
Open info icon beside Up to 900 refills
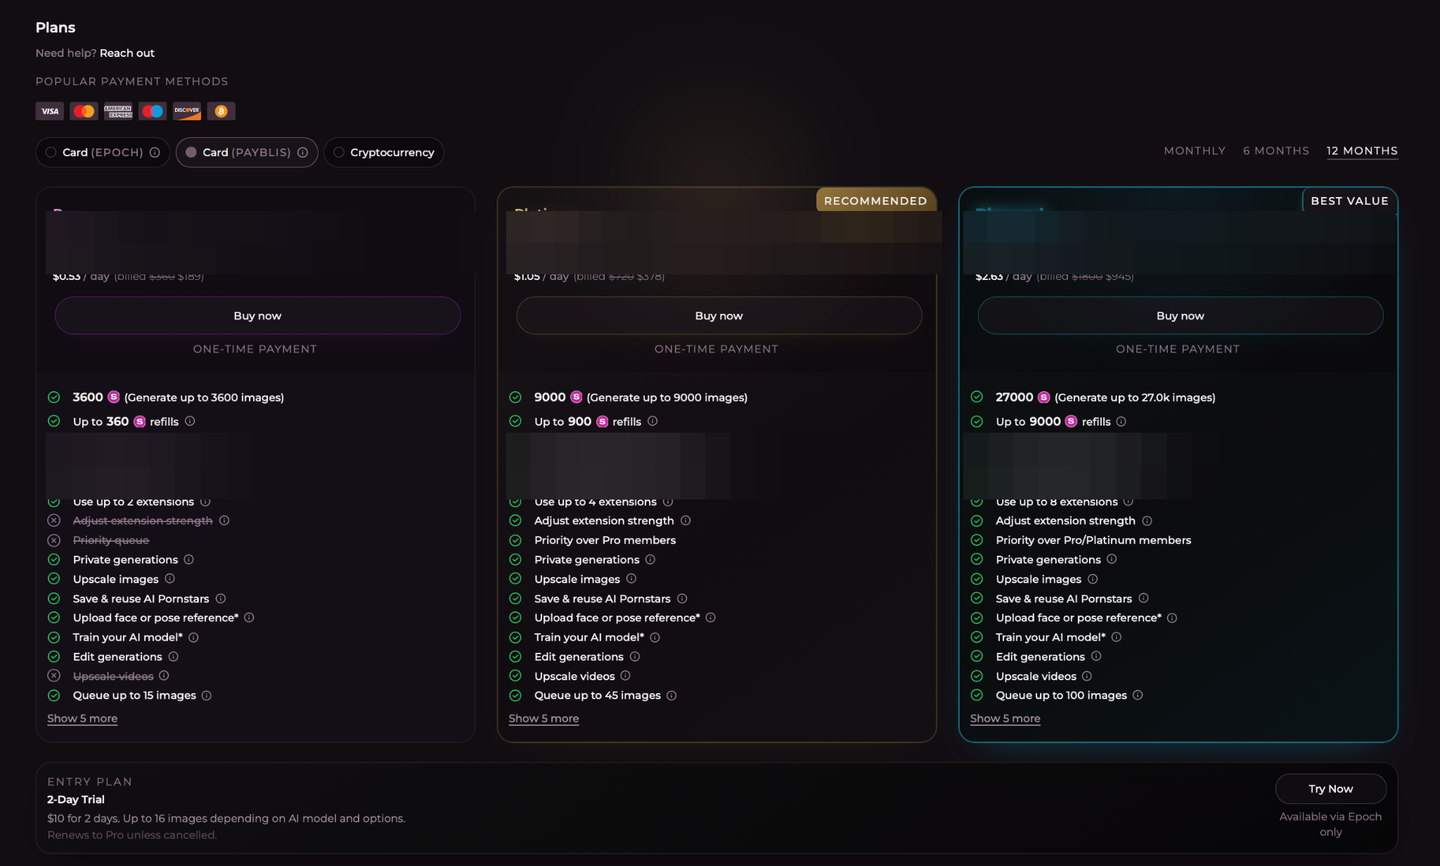(653, 421)
